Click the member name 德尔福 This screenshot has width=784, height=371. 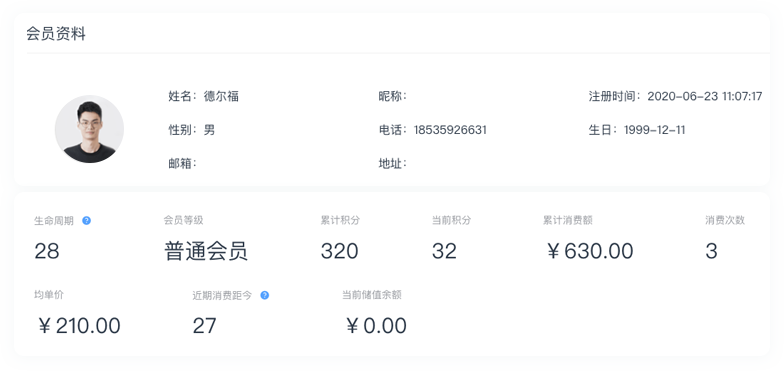click(221, 96)
